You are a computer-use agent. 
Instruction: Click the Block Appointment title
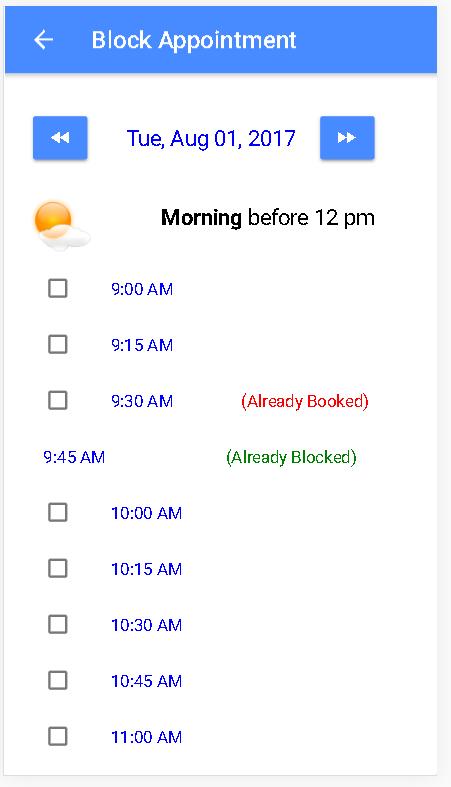(194, 40)
